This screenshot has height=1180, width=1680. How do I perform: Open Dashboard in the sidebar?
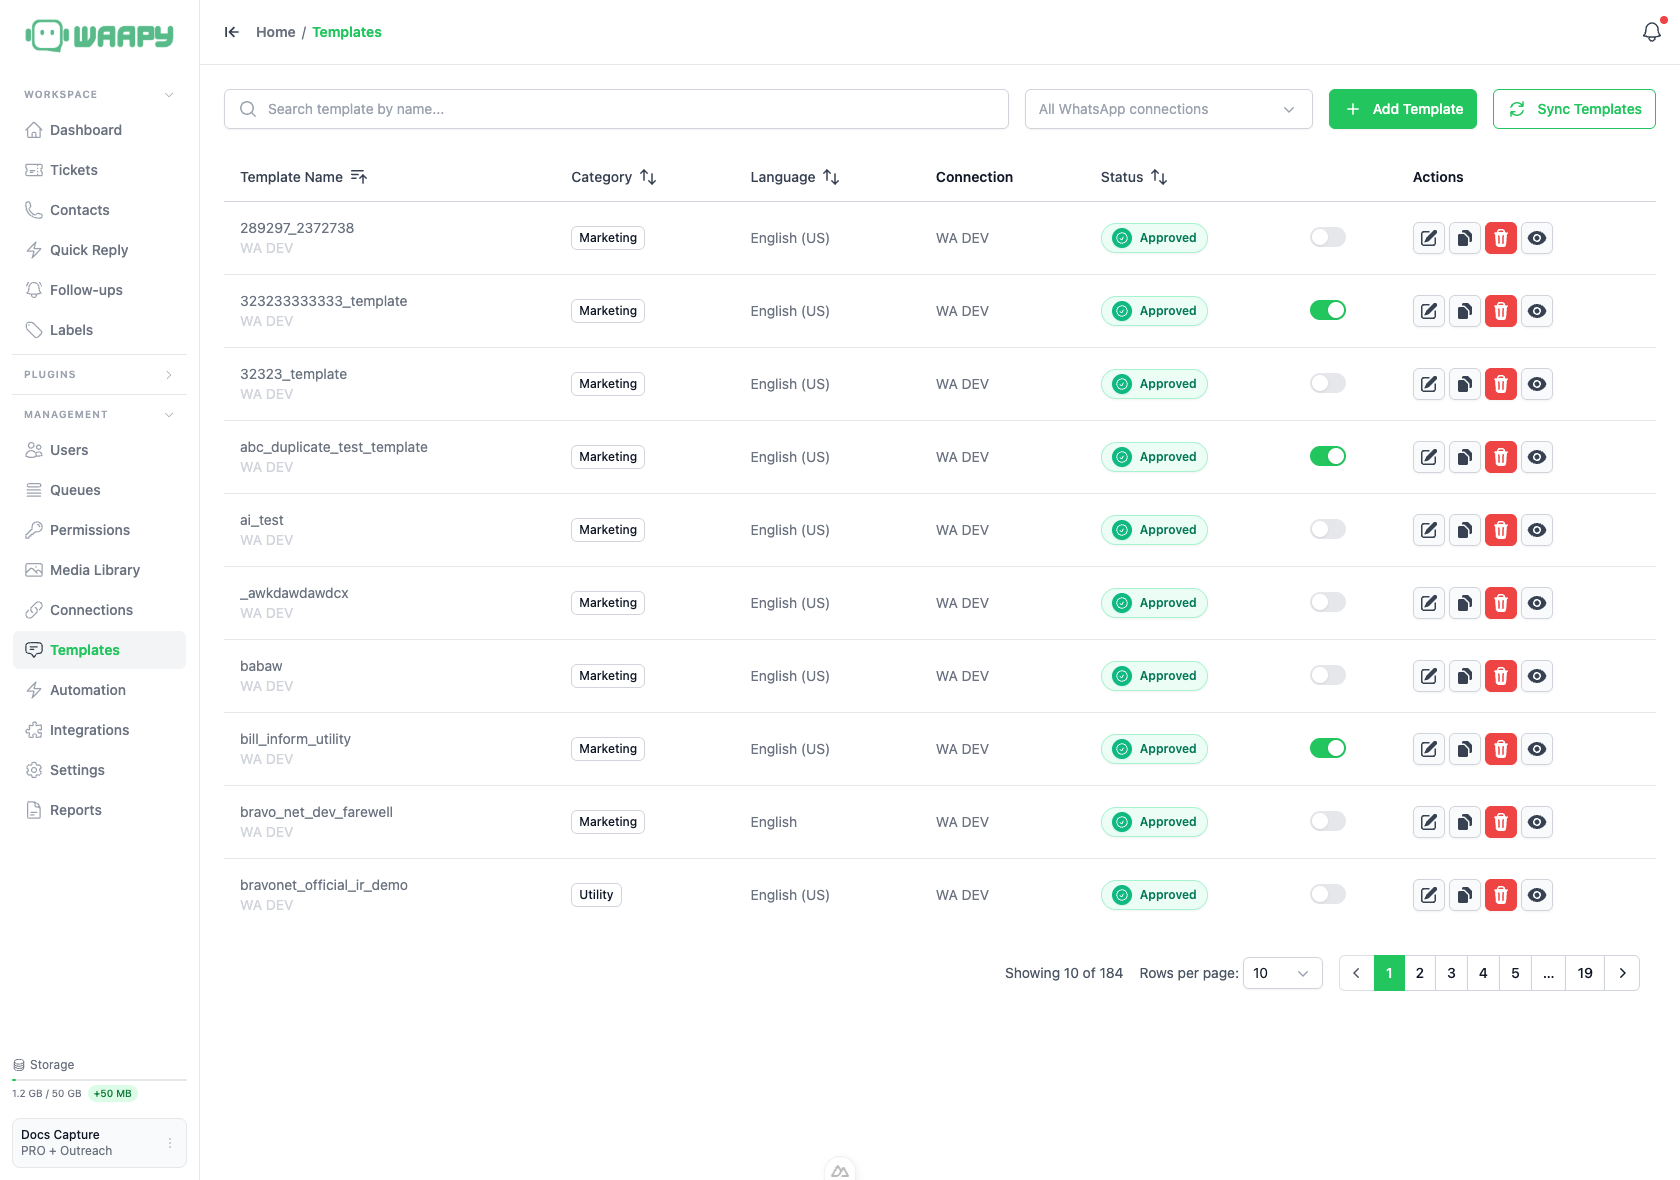tap(99, 130)
